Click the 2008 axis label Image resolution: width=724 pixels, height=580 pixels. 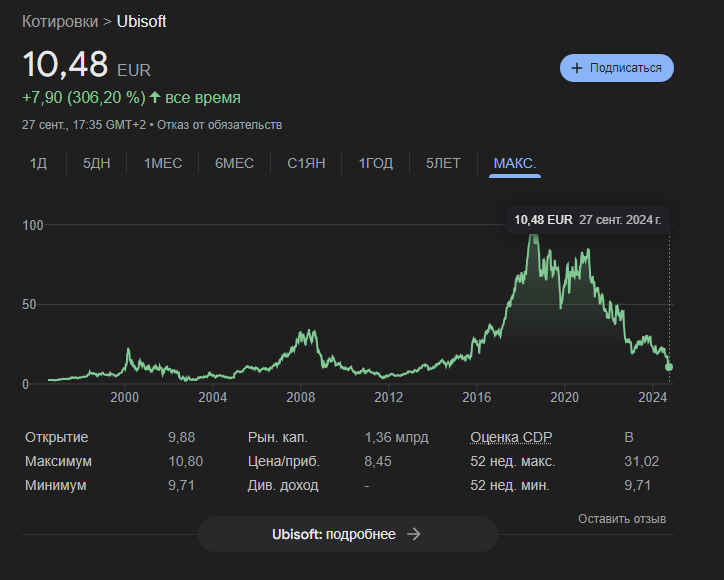pos(301,397)
